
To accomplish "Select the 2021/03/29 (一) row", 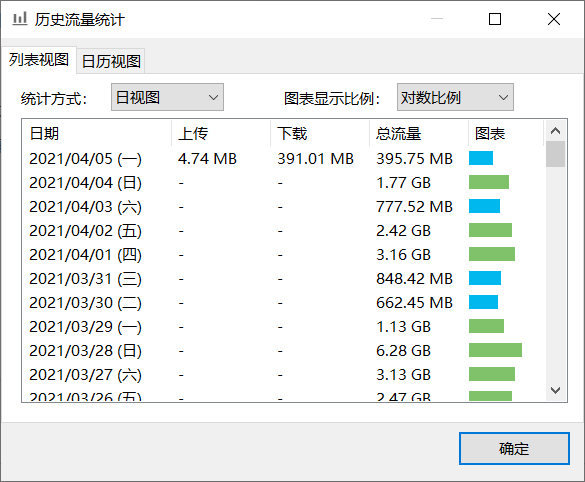I will click(284, 326).
